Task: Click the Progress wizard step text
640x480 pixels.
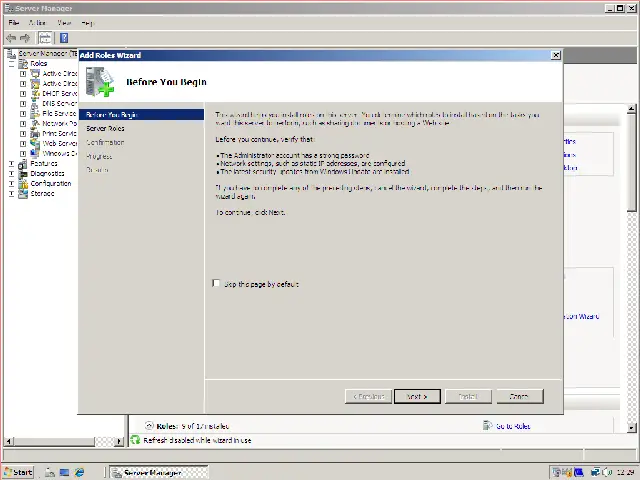Action: (99, 156)
